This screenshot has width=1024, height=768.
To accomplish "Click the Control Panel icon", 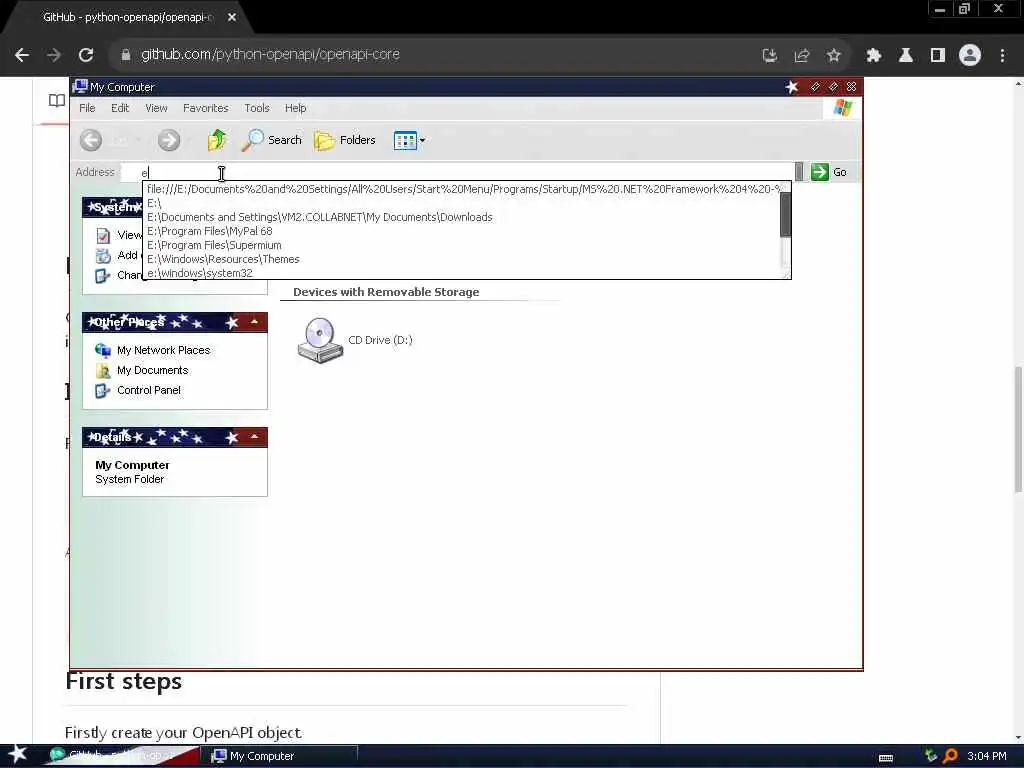I will [103, 391].
